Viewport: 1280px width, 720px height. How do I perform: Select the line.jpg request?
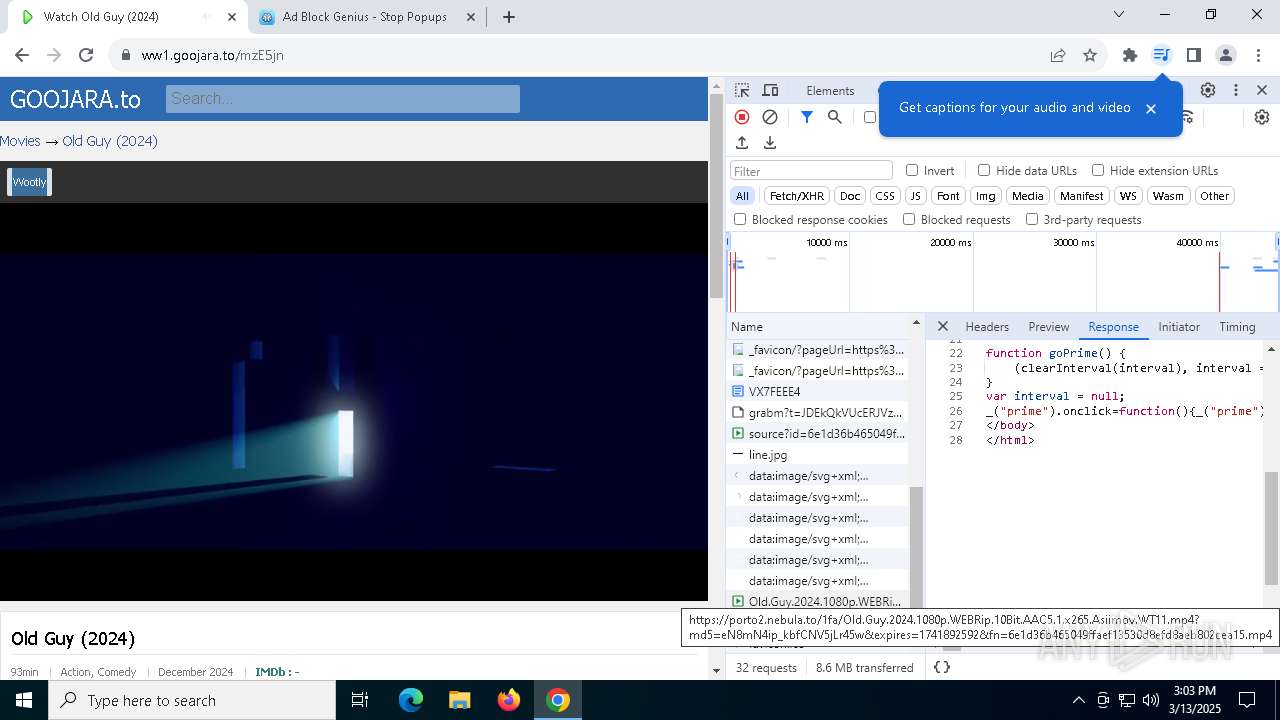pyautogui.click(x=818, y=454)
